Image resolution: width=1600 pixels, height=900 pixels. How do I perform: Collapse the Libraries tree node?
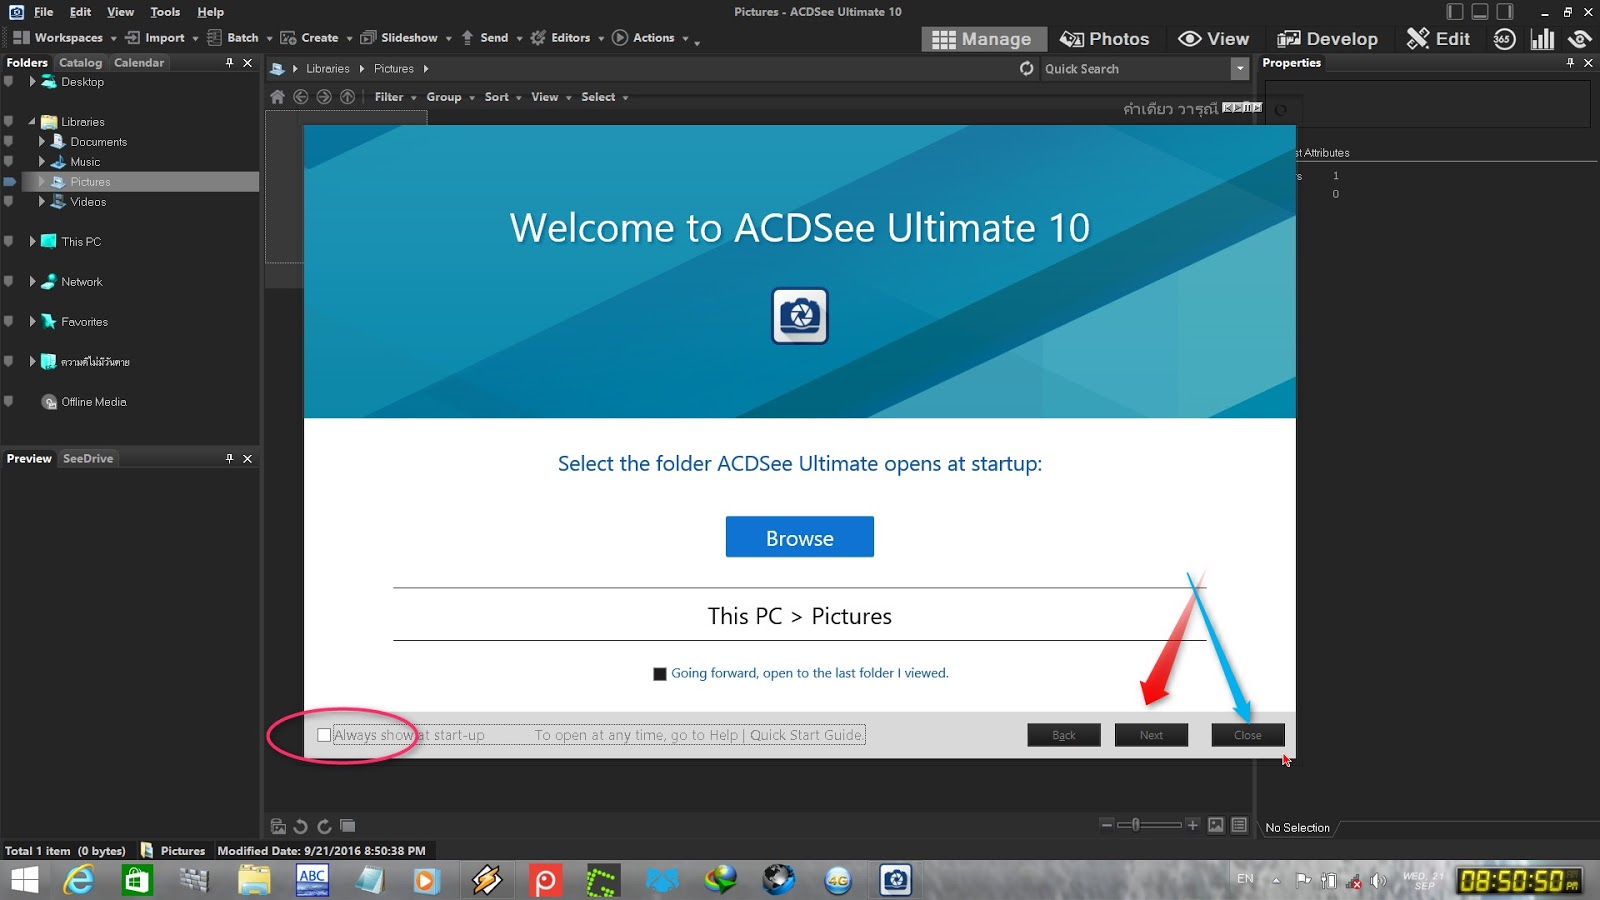click(32, 122)
